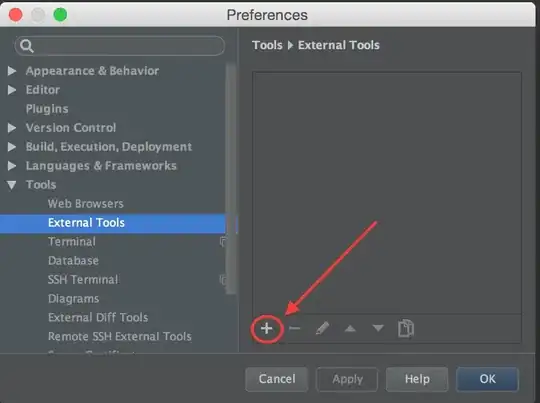Expand Appearance & Behavior section
The height and width of the screenshot is (403, 540).
(x=12, y=71)
